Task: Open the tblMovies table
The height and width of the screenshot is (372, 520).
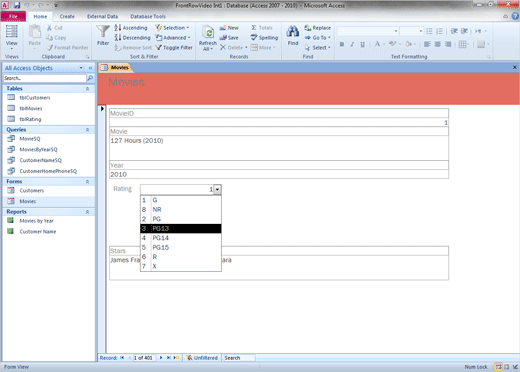Action: (31, 108)
